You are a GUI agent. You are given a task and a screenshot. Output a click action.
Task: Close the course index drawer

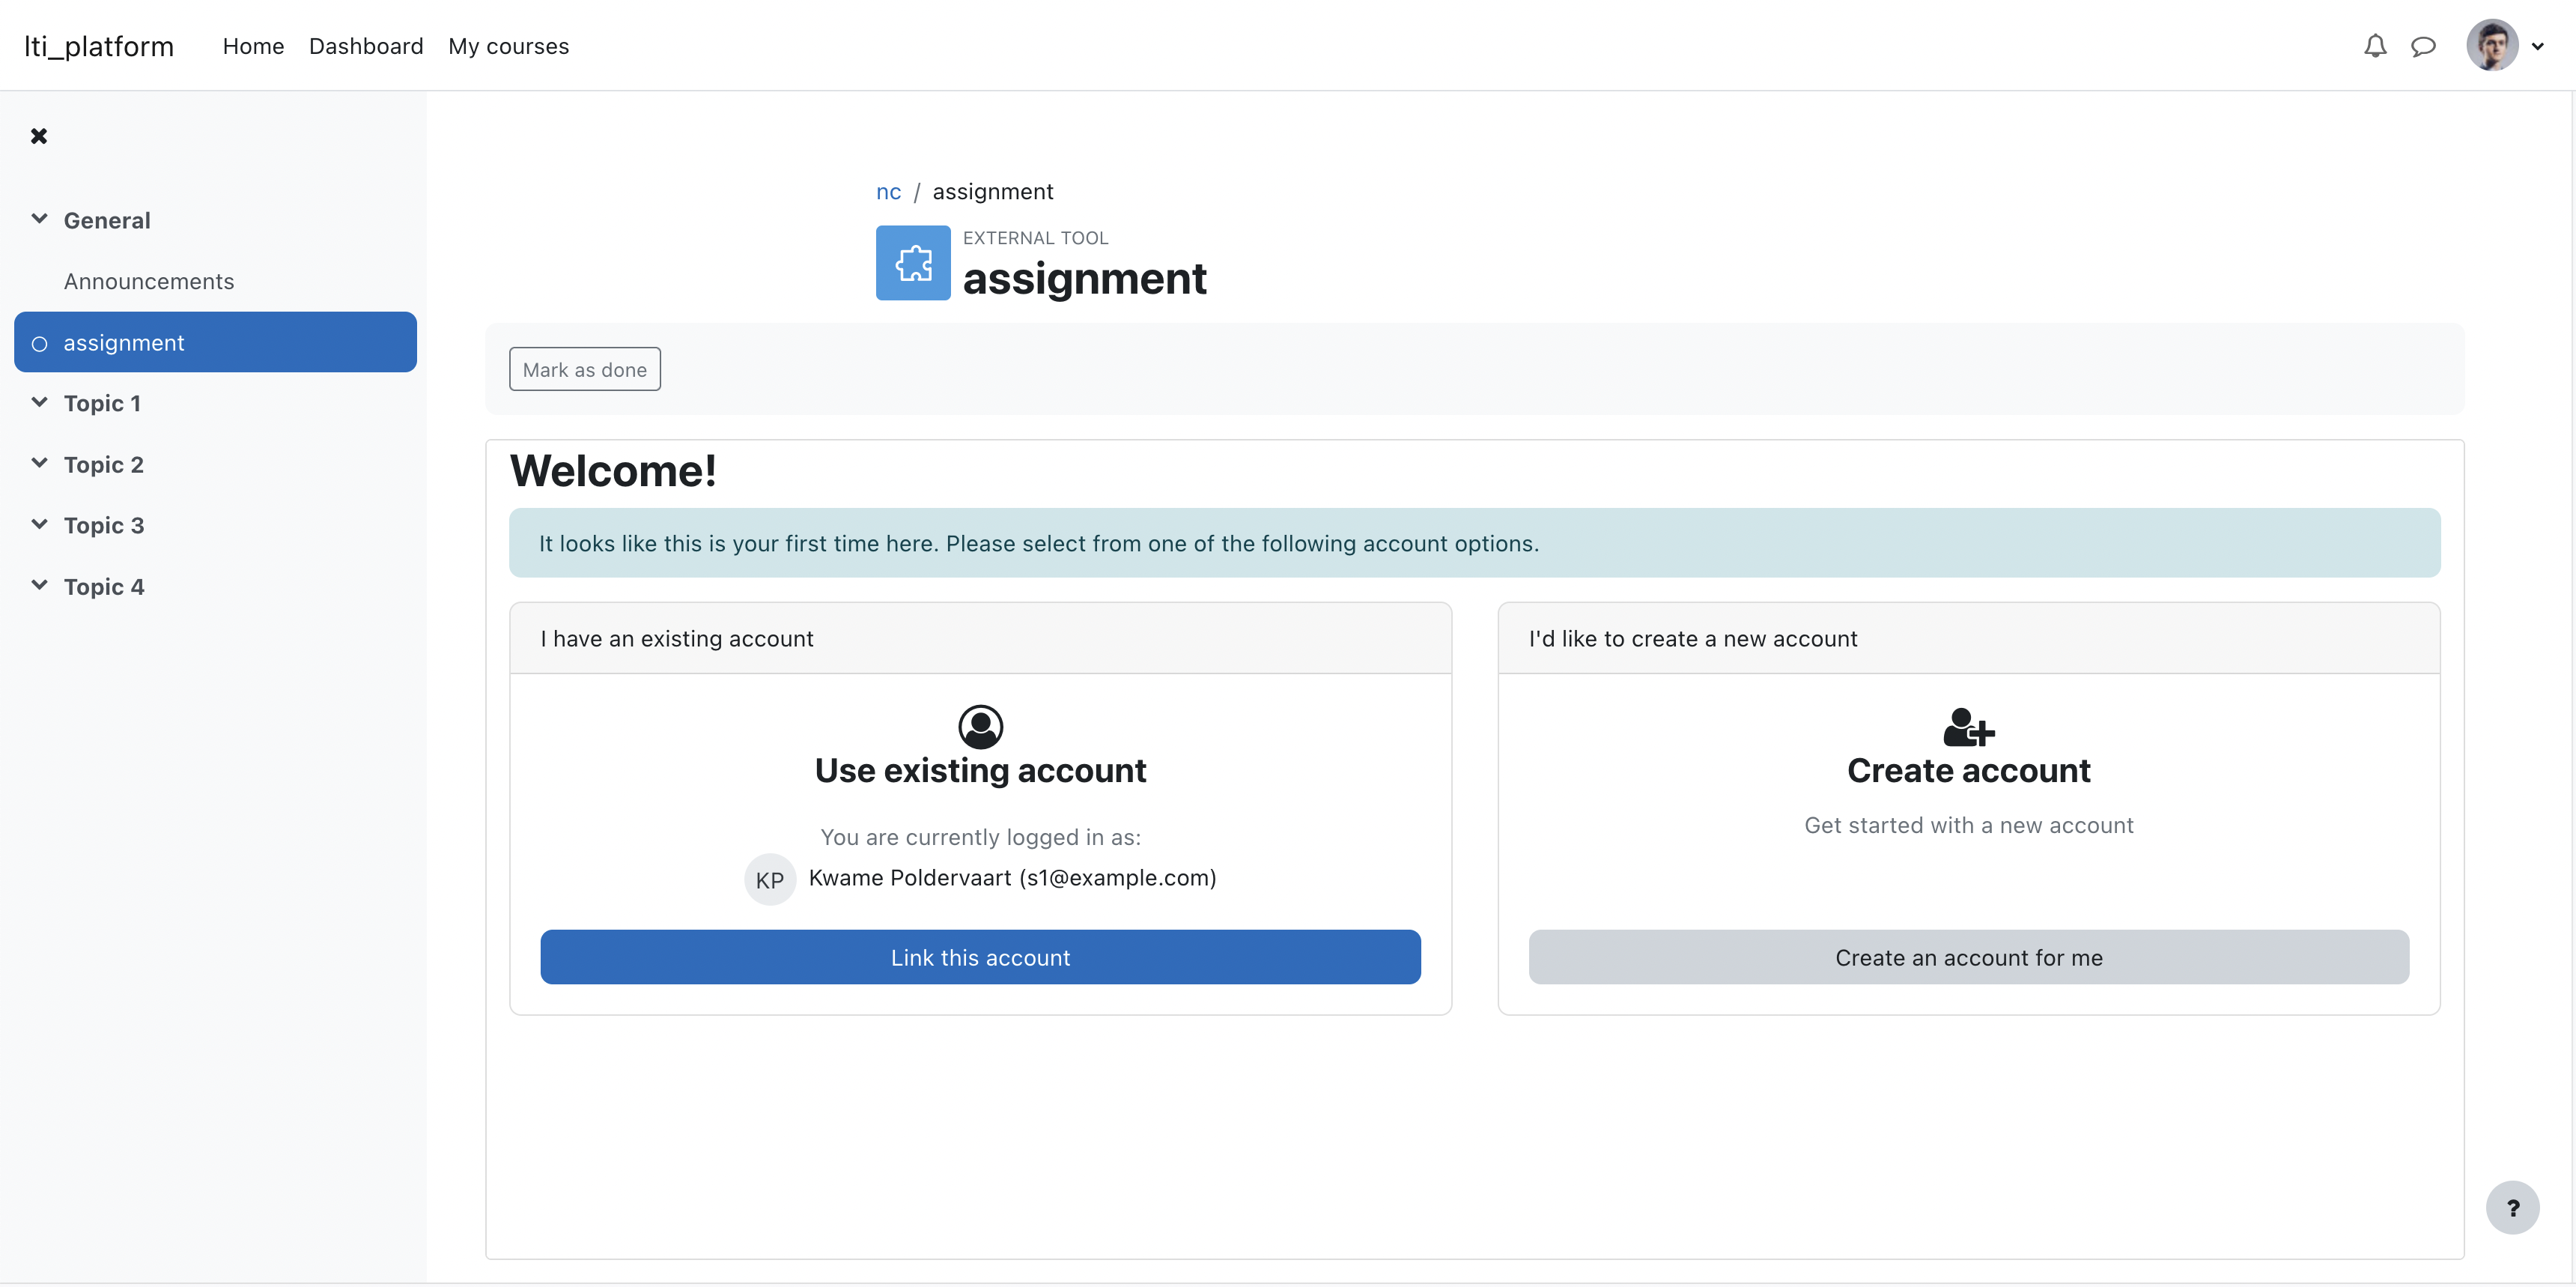click(39, 136)
